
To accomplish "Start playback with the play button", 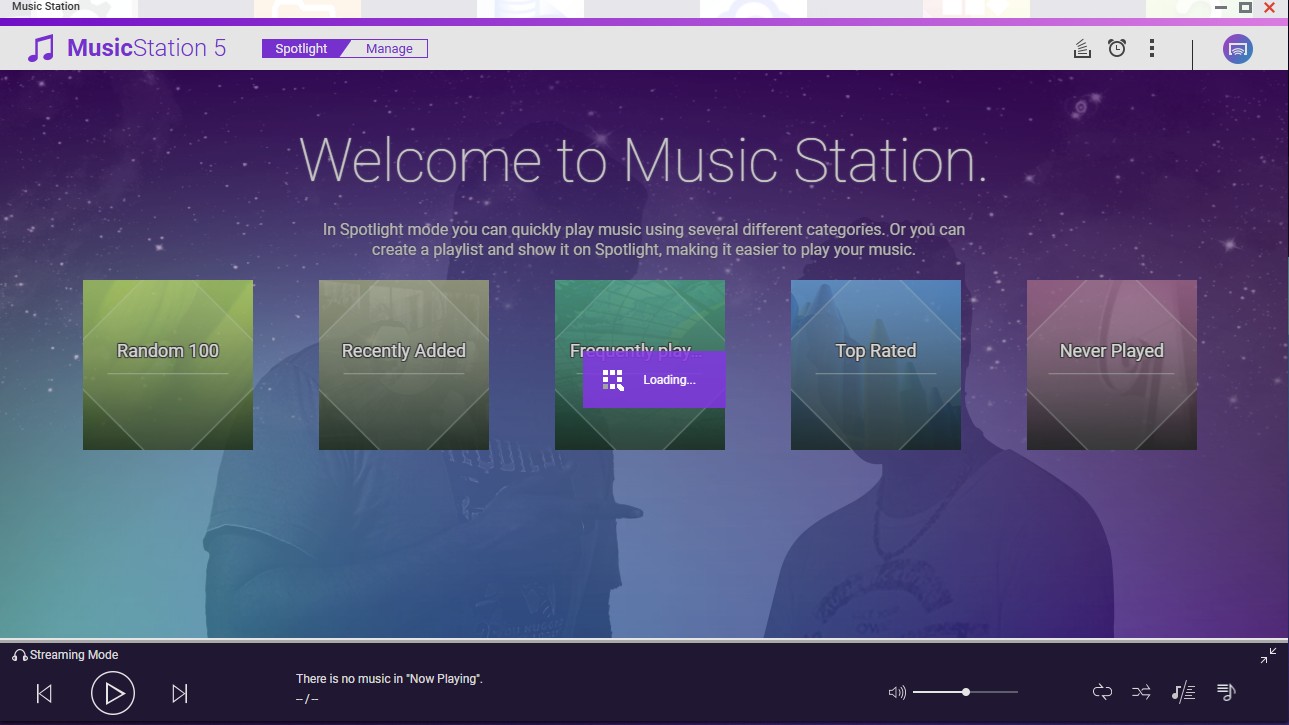I will click(113, 693).
